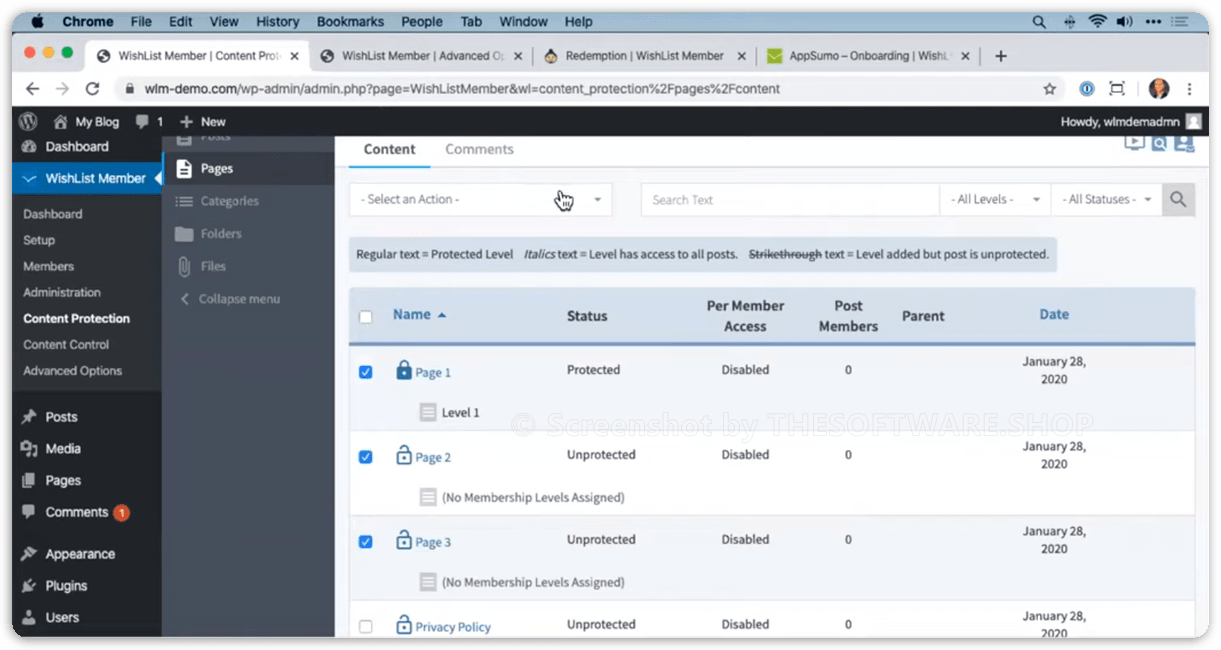The image size is (1221, 650).
Task: Go to Content Control in the sidebar
Action: 66,345
